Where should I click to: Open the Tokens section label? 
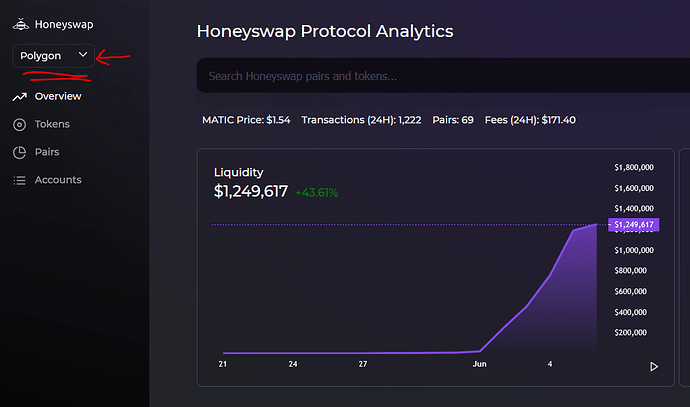click(52, 125)
